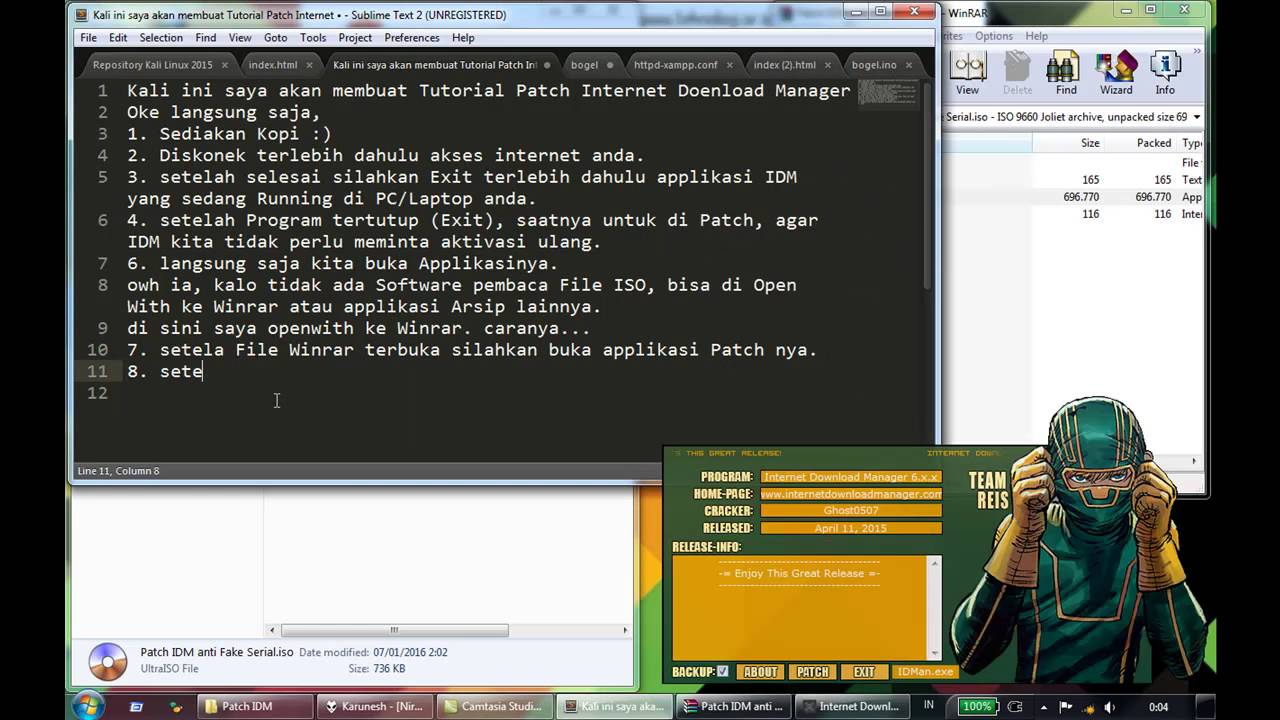Click the home-page URL field in patcher

click(851, 494)
